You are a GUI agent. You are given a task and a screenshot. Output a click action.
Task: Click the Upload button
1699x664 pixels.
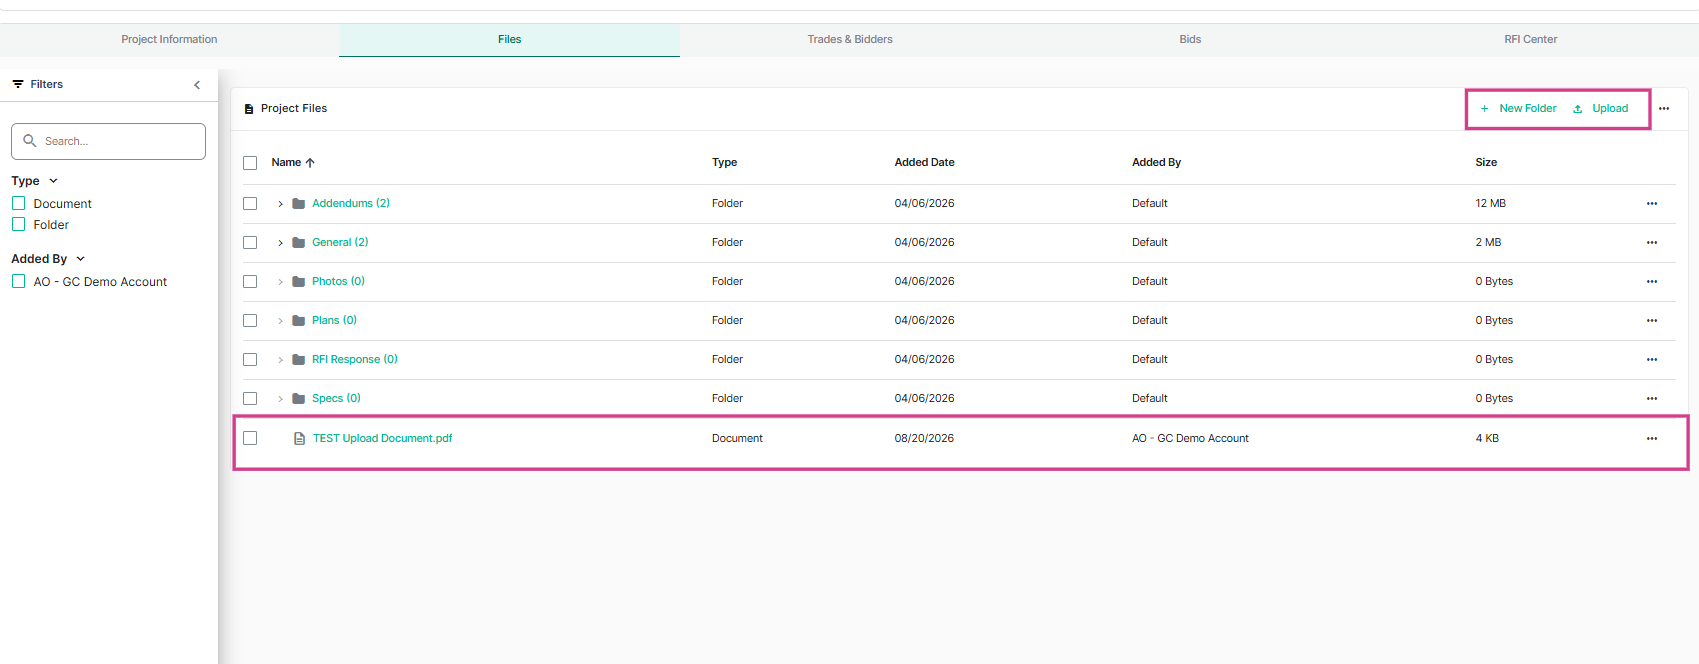1601,109
